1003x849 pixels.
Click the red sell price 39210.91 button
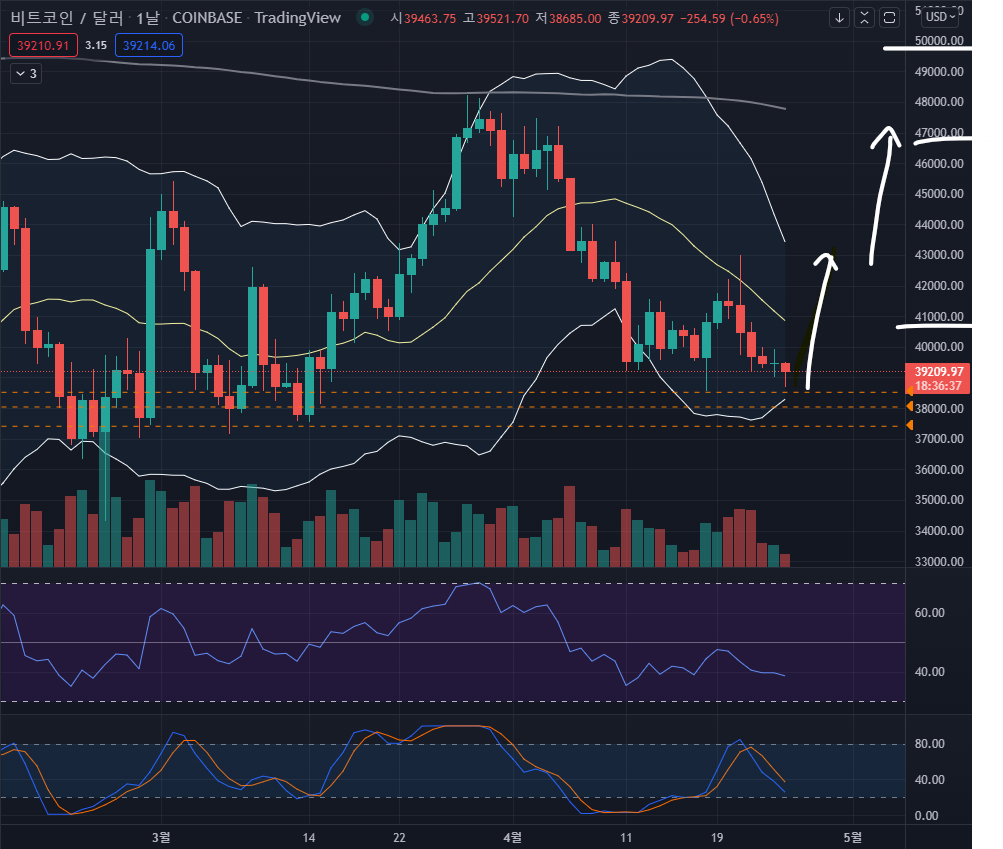click(x=43, y=45)
